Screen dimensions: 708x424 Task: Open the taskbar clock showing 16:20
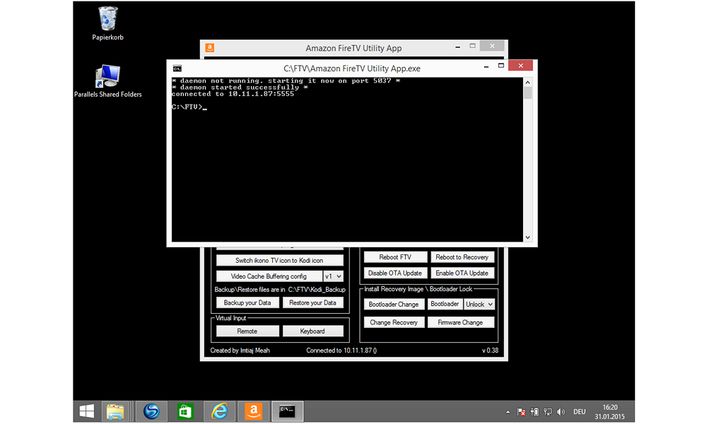pyautogui.click(x=610, y=412)
